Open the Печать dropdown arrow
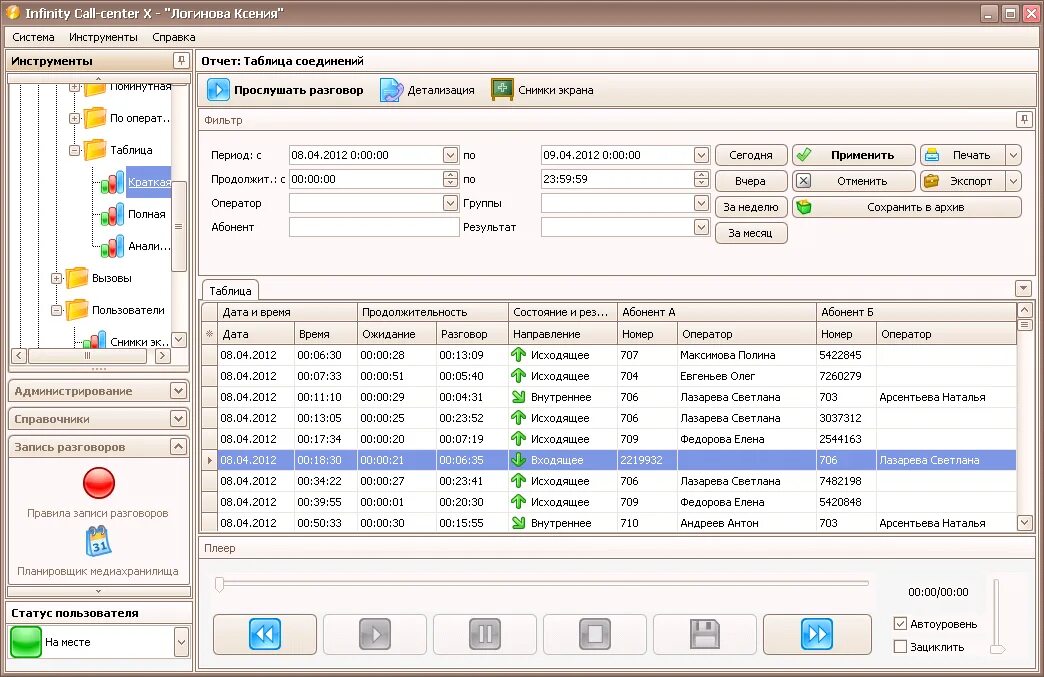The height and width of the screenshot is (677, 1044). pos(1013,155)
